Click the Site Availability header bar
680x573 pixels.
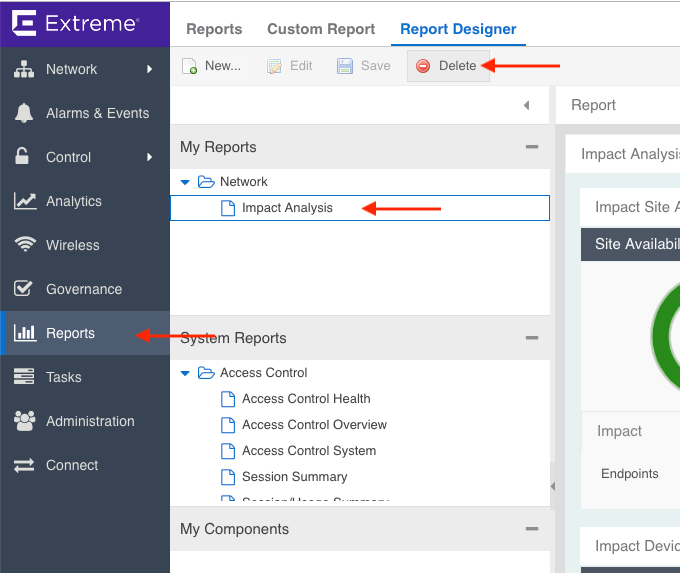pyautogui.click(x=630, y=244)
